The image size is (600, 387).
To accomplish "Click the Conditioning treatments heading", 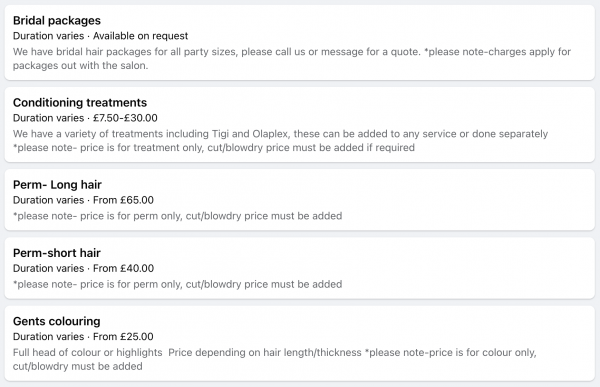I will coord(80,103).
